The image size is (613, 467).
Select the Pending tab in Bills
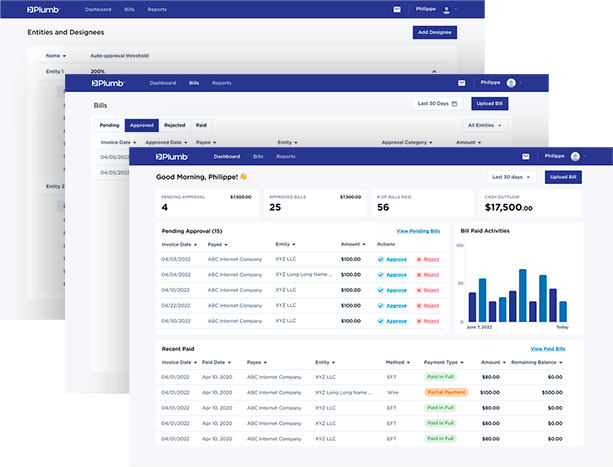[x=109, y=125]
